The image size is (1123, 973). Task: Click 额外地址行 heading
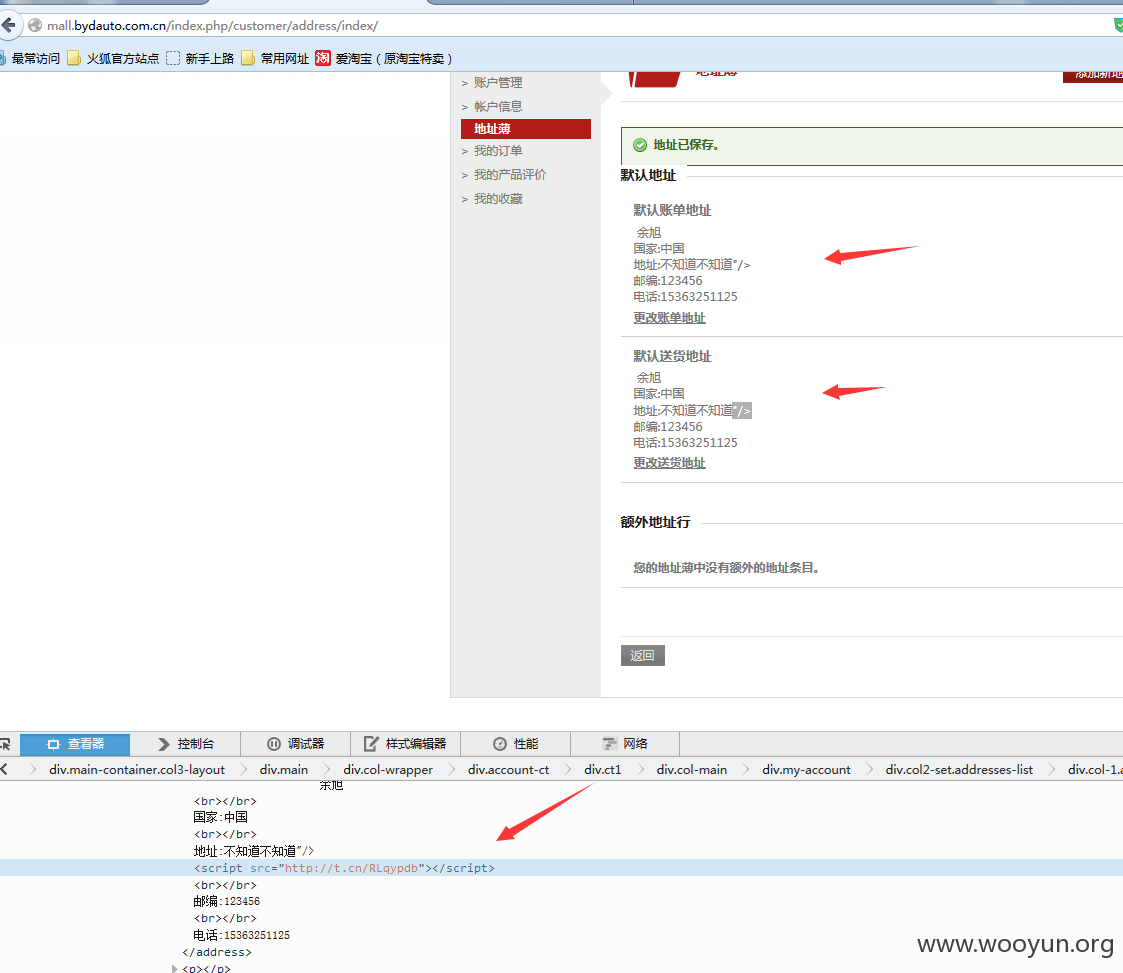coord(655,523)
